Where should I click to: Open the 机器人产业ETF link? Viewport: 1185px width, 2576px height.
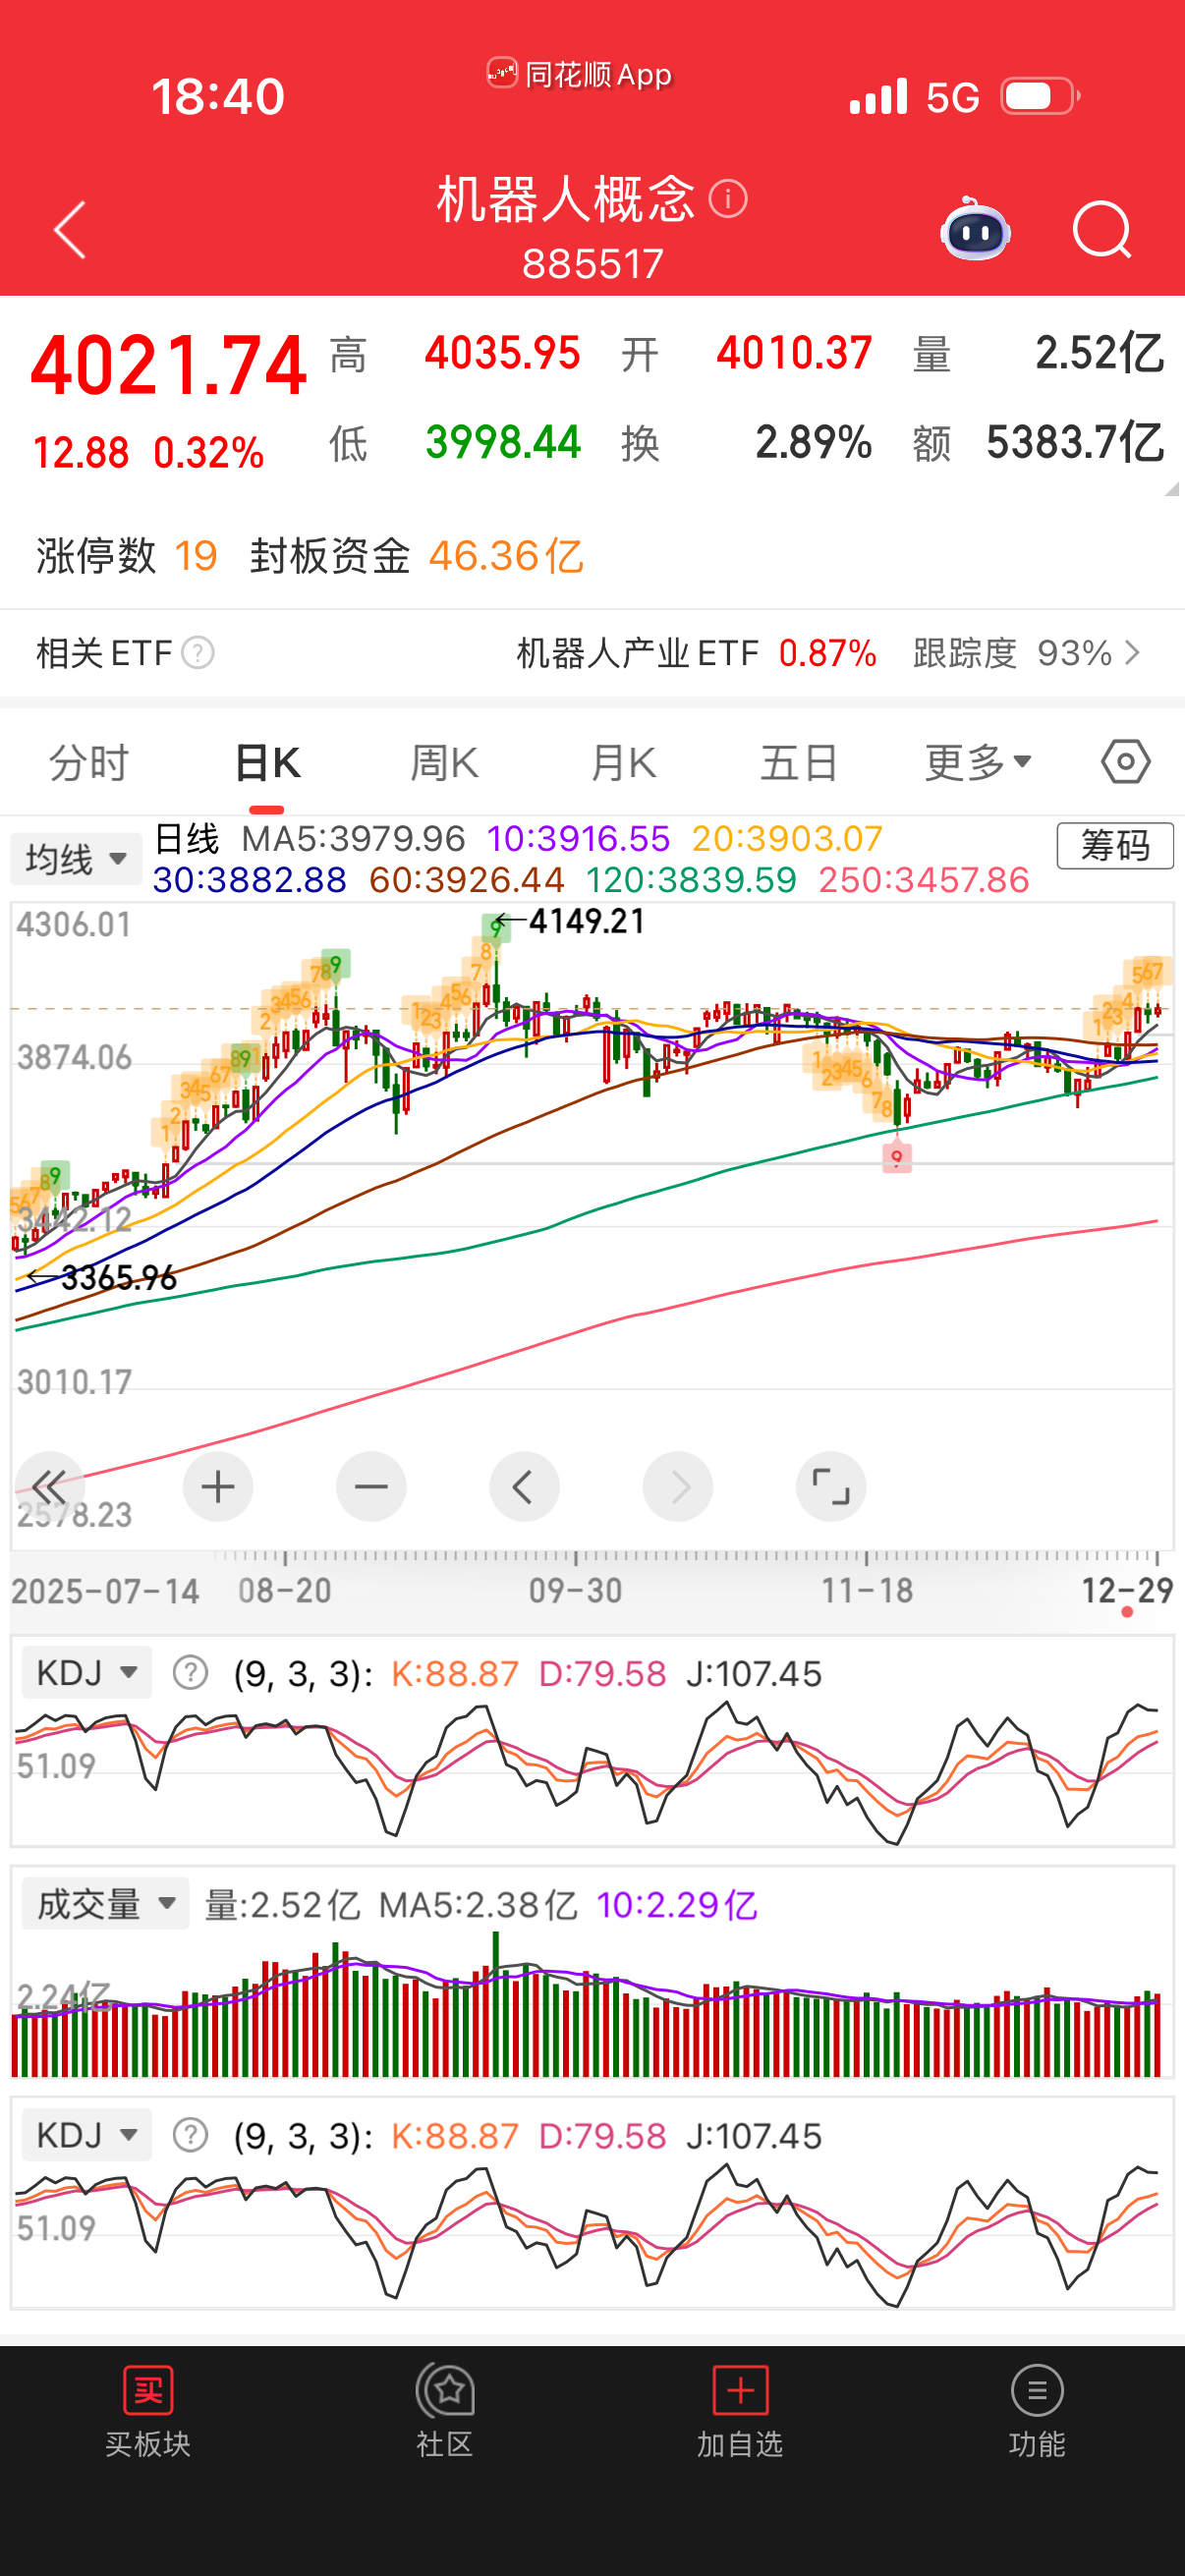[x=637, y=653]
